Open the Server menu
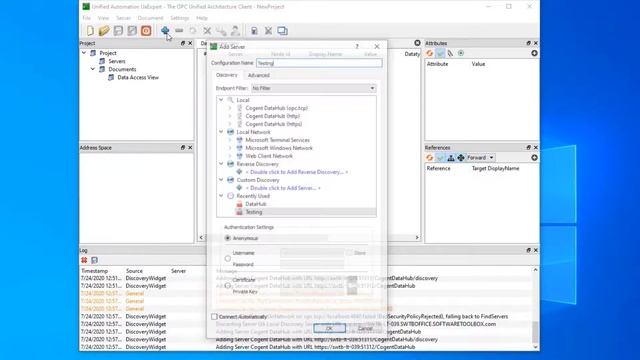 tap(123, 18)
